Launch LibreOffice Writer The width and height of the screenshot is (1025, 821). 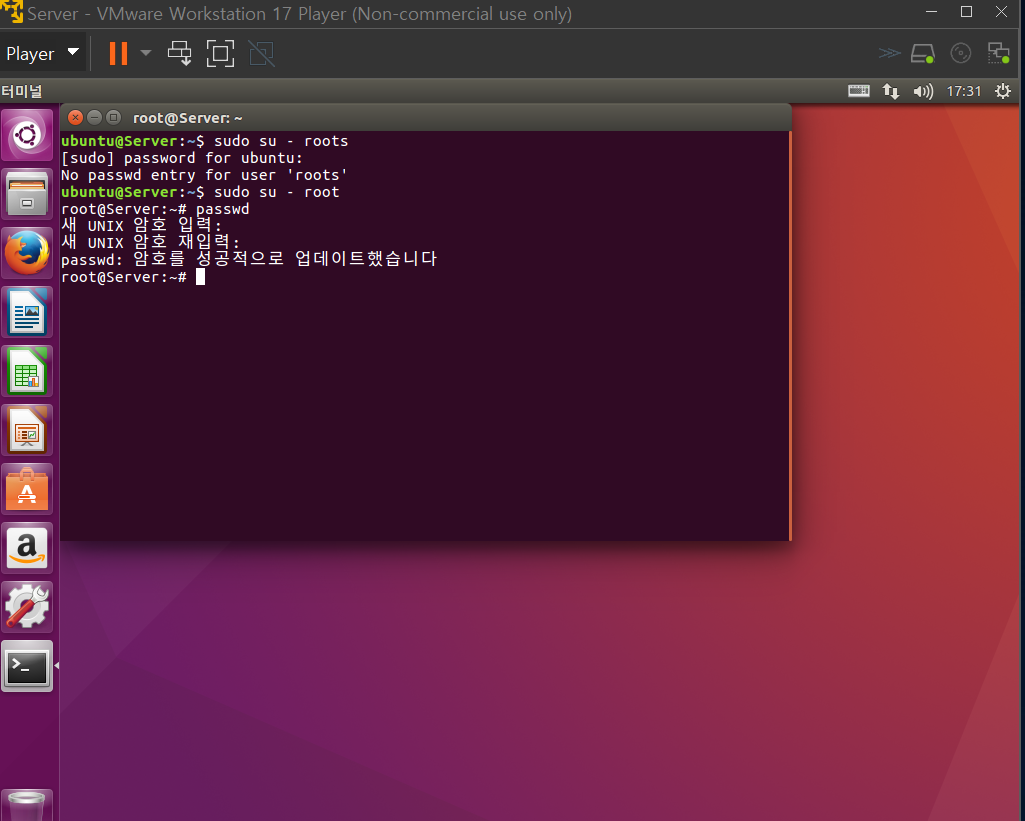click(27, 312)
